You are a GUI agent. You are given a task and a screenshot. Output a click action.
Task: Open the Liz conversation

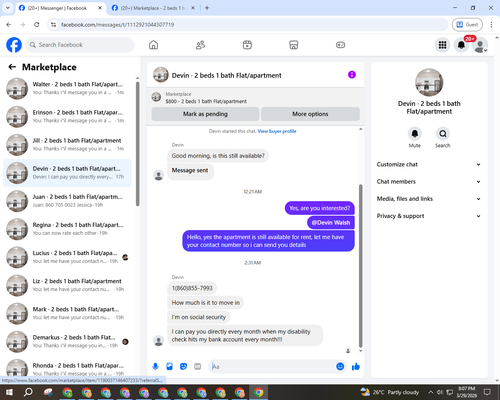(67, 285)
